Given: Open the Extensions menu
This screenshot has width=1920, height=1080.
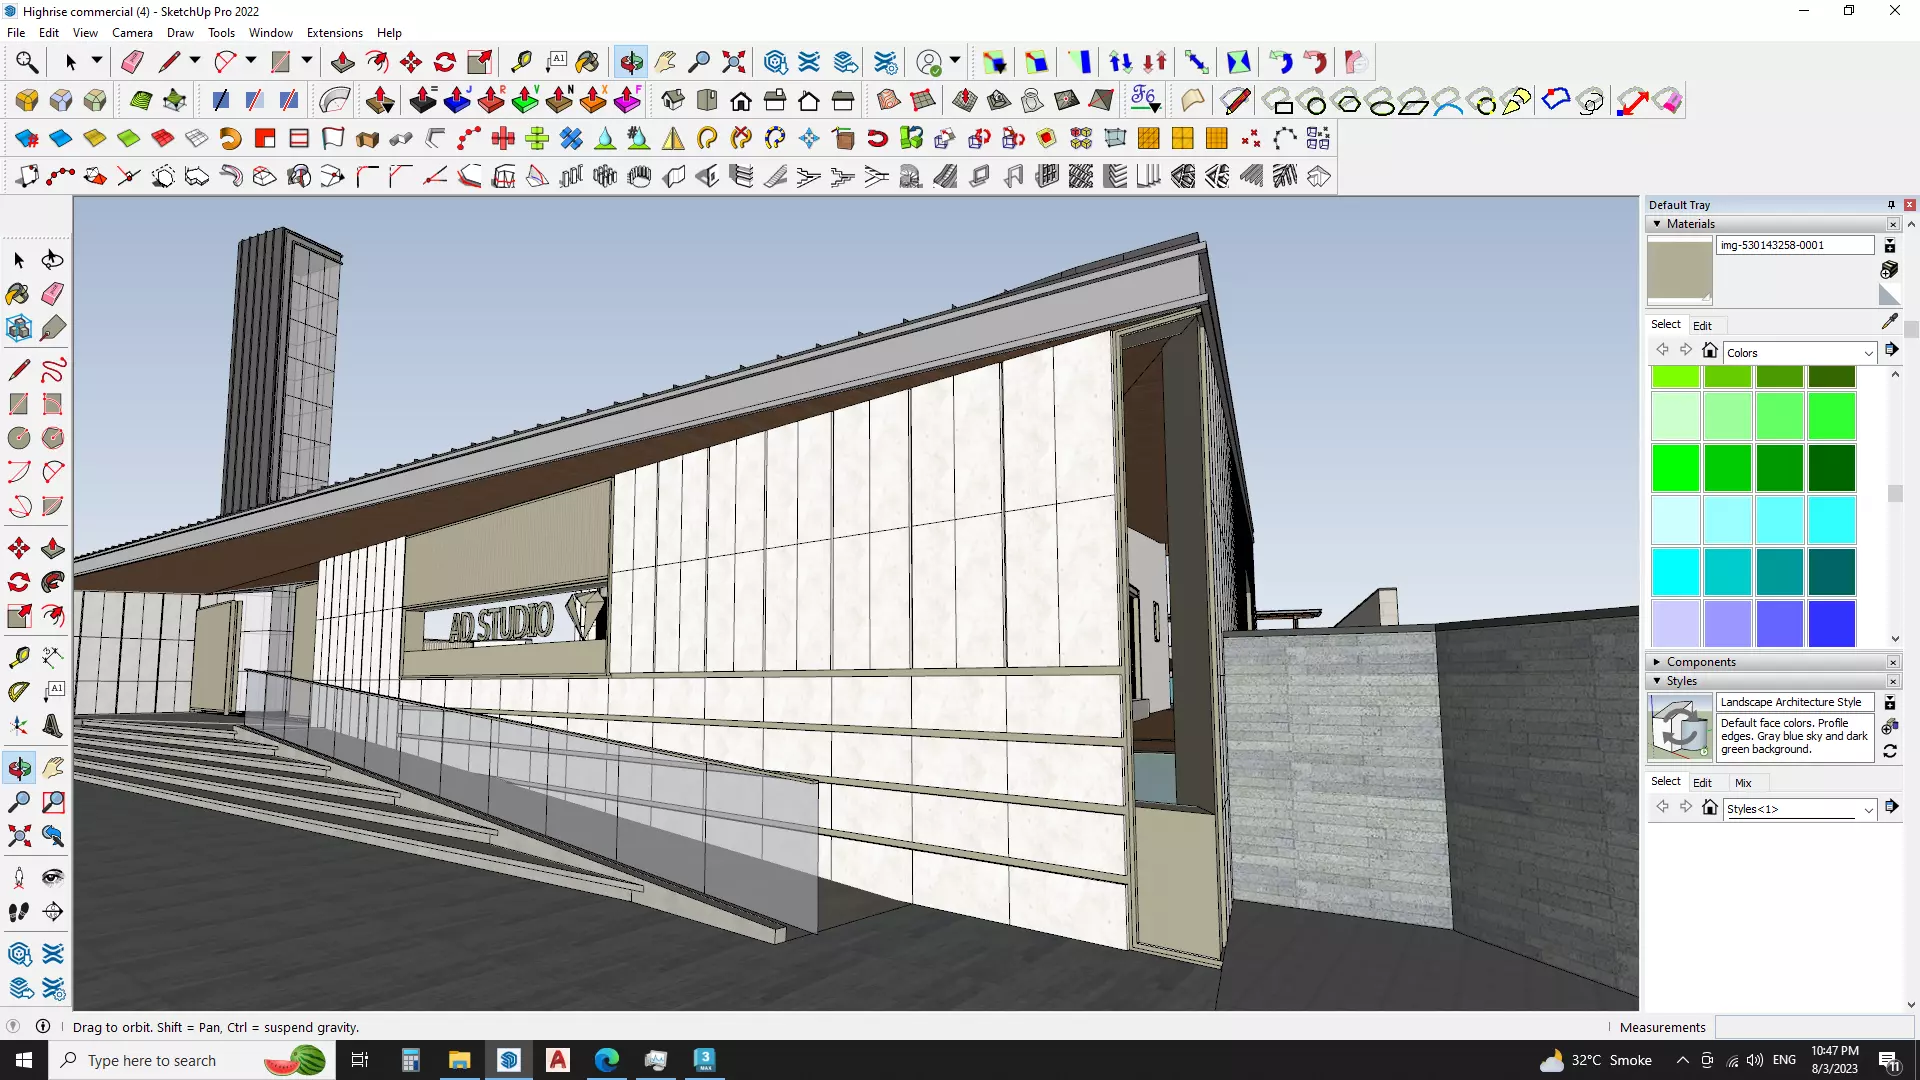Looking at the screenshot, I should pyautogui.click(x=334, y=33).
